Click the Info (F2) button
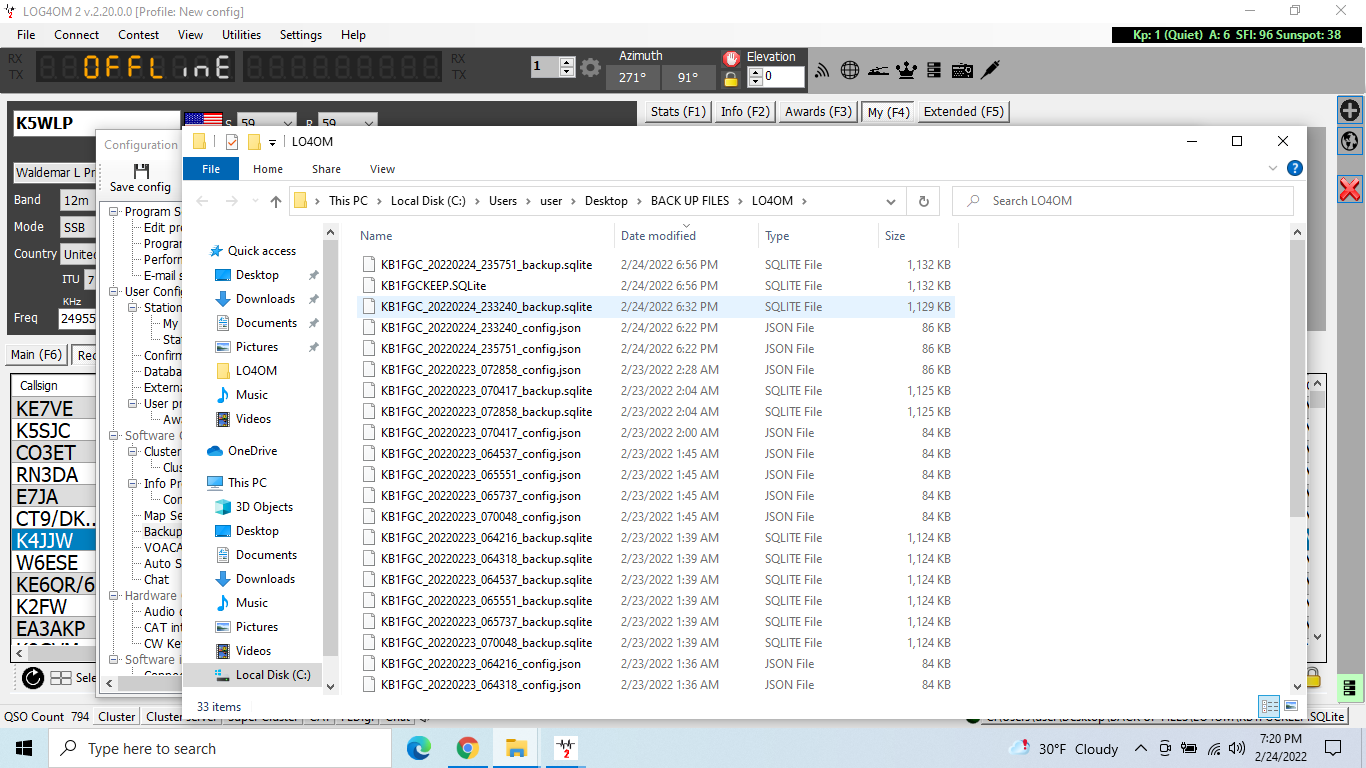The image size is (1366, 768). [x=745, y=112]
